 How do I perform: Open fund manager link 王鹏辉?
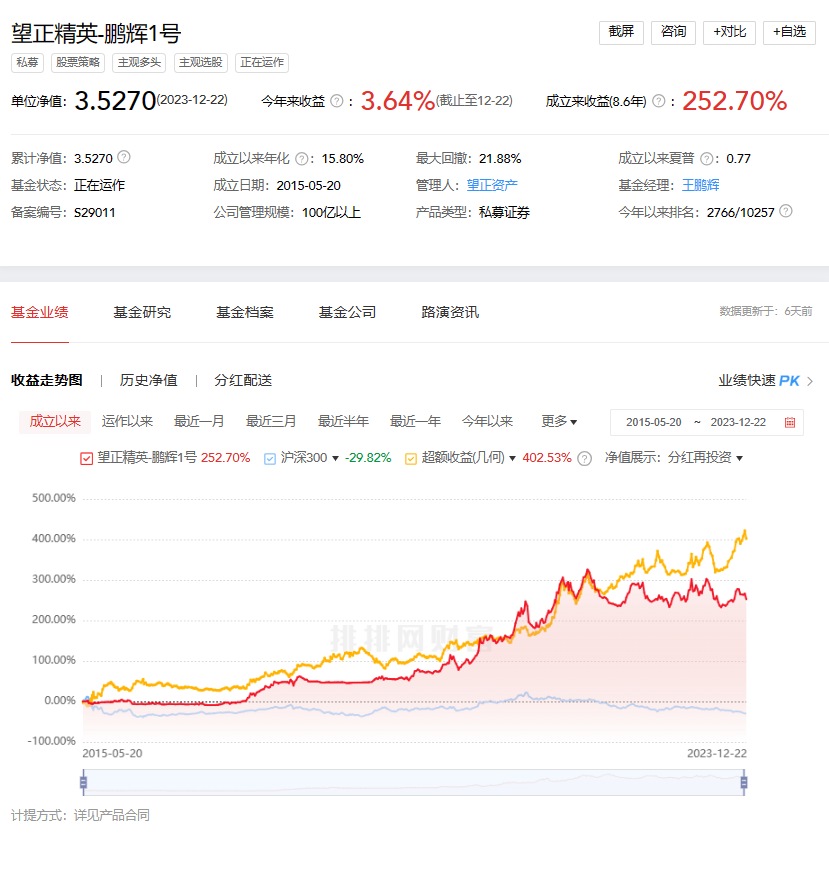coord(700,185)
